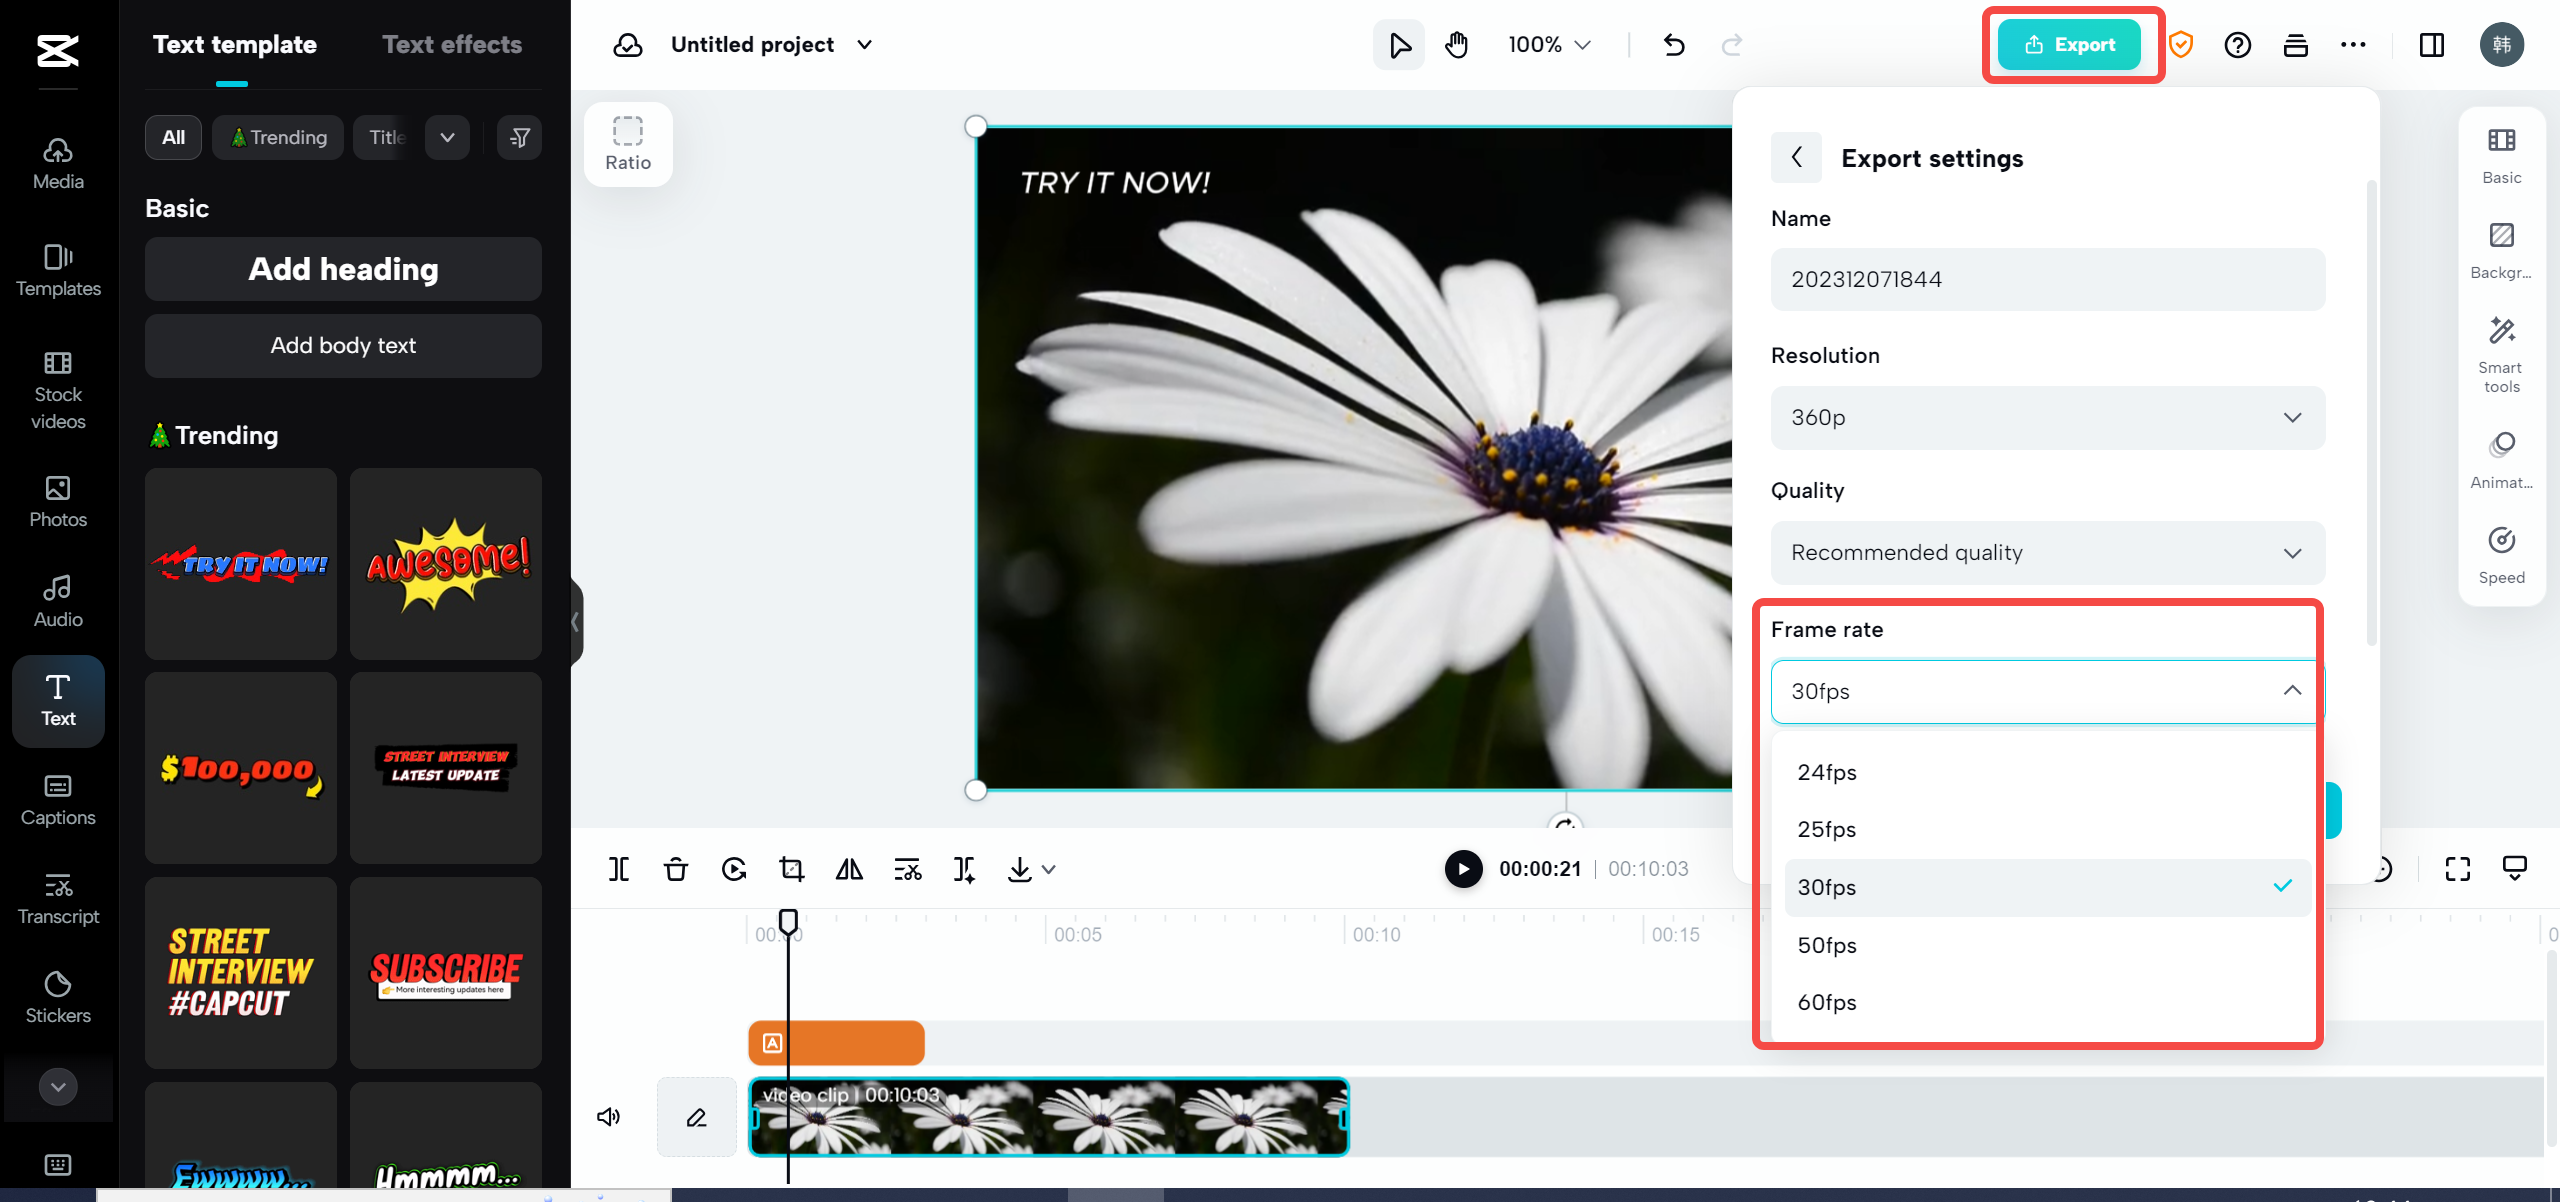
Task: Open the zoom level dropdown at 100%
Action: tap(1548, 44)
